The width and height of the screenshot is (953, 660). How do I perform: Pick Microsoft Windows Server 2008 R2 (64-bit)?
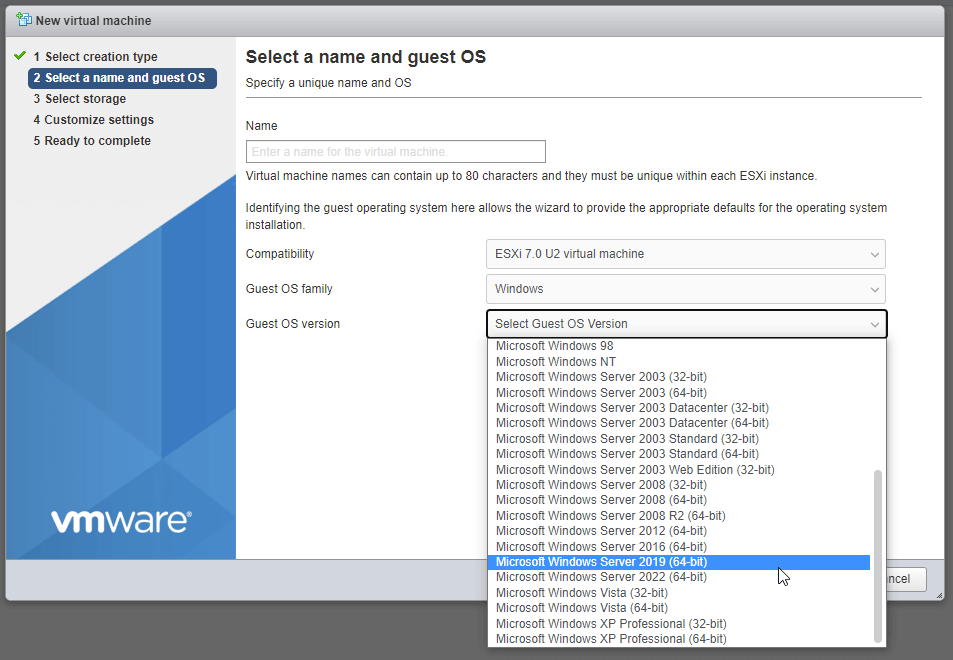click(x=679, y=516)
